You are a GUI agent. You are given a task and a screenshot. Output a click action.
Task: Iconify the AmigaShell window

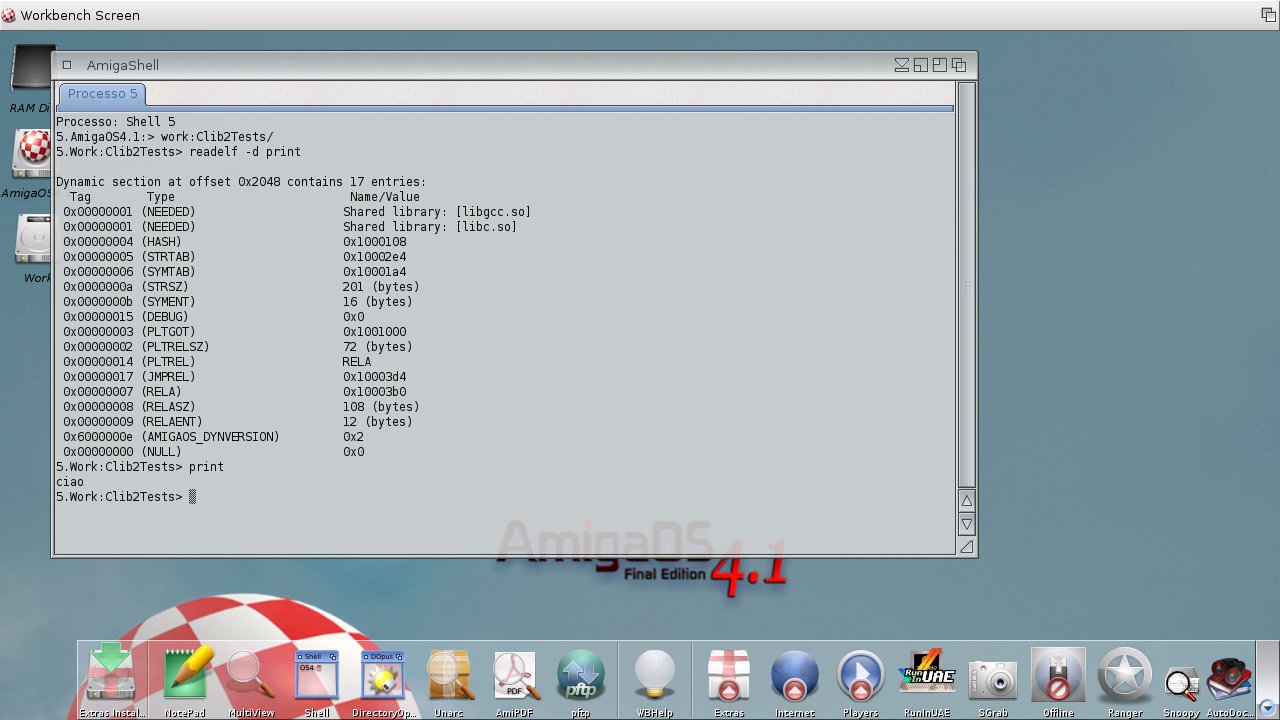(x=902, y=65)
